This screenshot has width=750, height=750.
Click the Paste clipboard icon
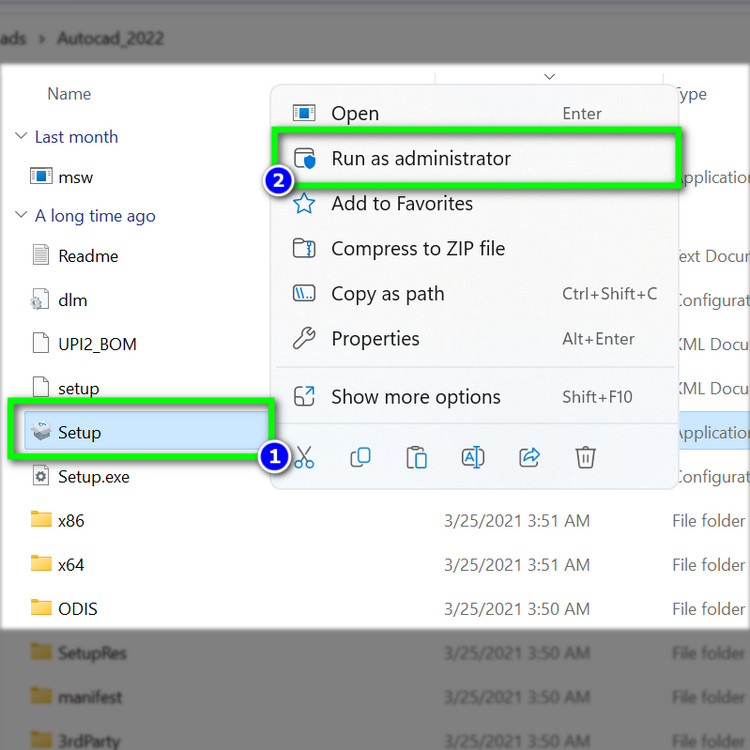pos(417,458)
